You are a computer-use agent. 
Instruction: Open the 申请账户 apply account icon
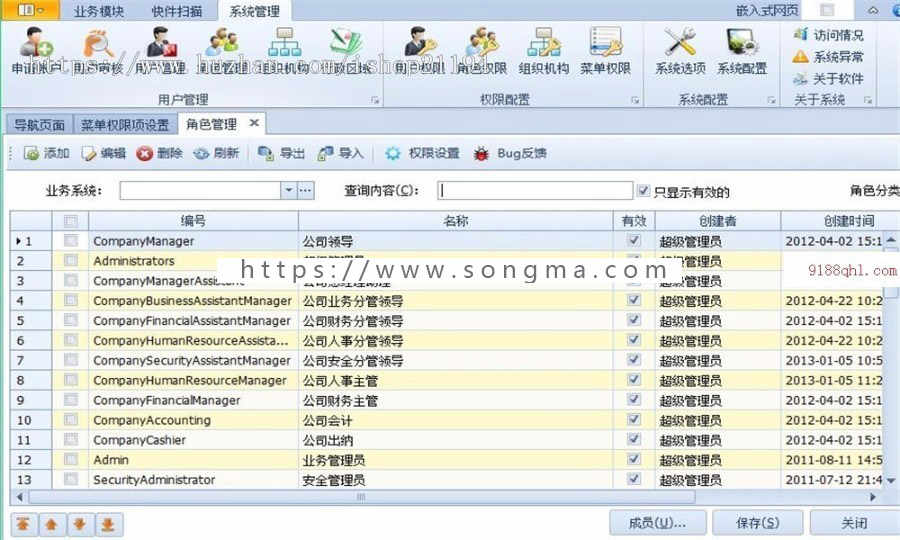(36, 52)
